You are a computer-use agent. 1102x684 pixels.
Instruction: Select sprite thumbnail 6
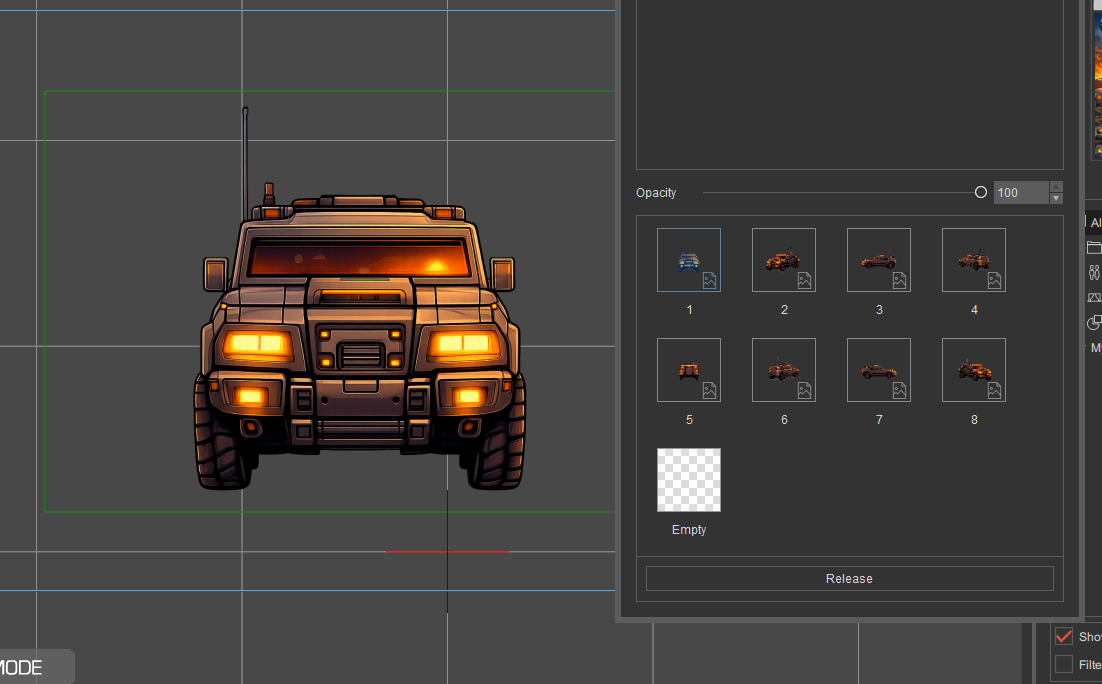pyautogui.click(x=784, y=370)
